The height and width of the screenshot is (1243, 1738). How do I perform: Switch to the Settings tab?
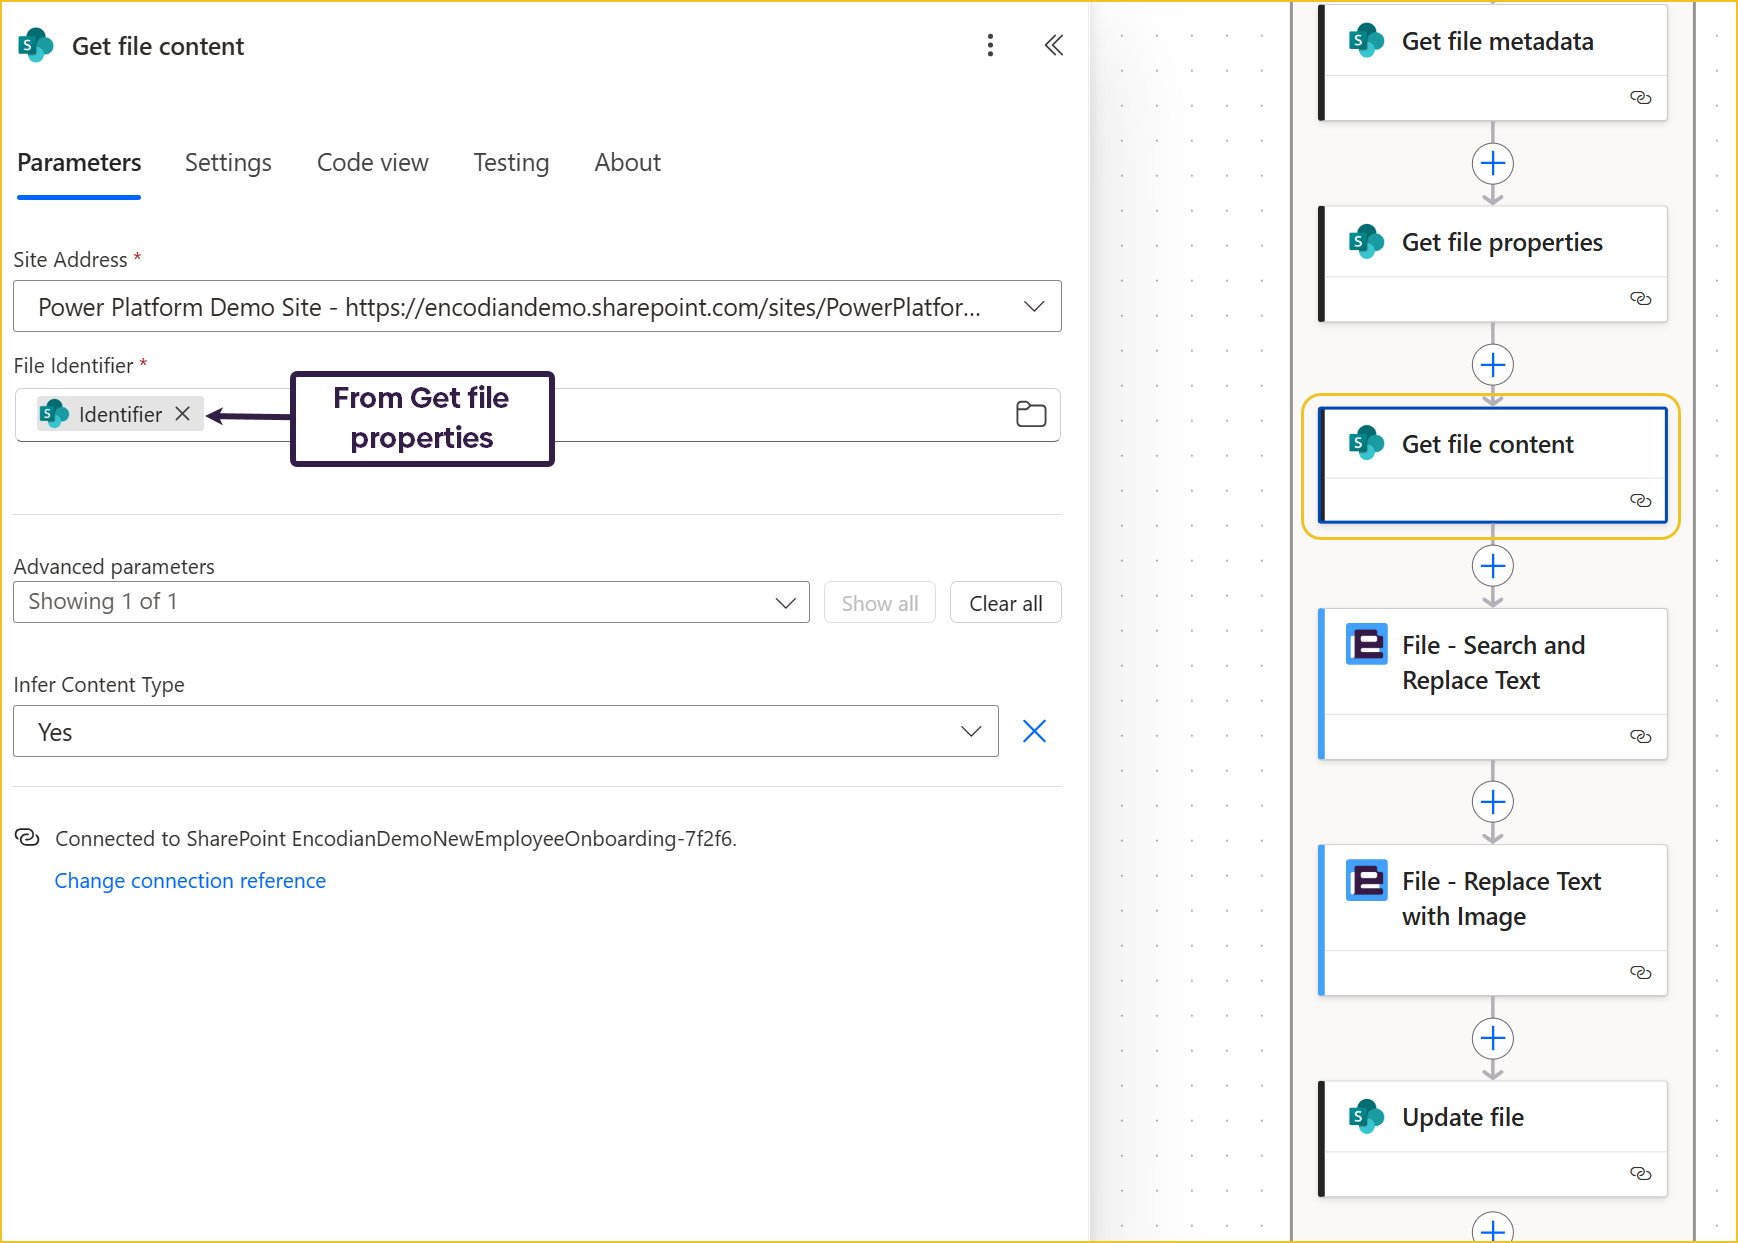228,163
